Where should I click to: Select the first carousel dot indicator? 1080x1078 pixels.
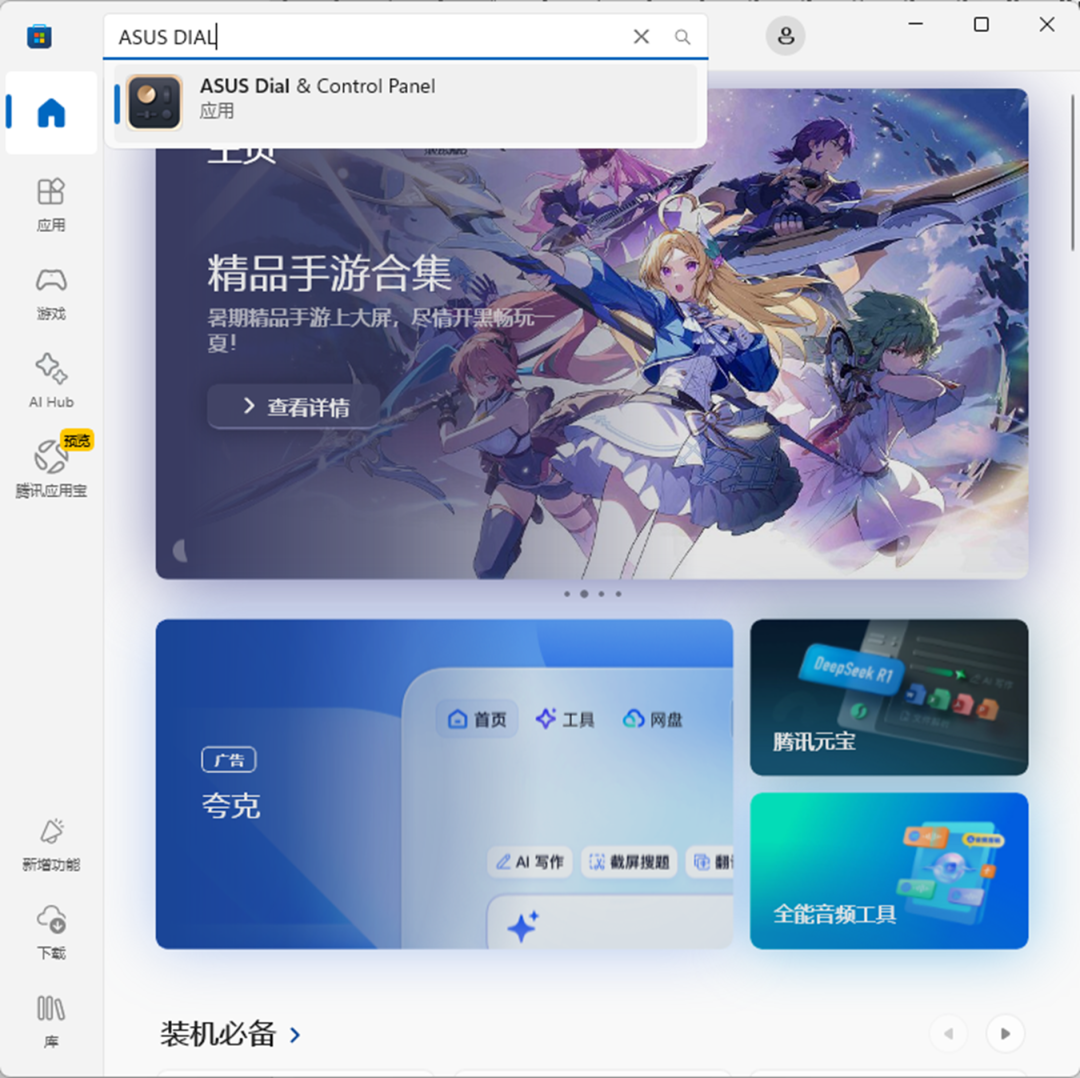click(x=567, y=594)
